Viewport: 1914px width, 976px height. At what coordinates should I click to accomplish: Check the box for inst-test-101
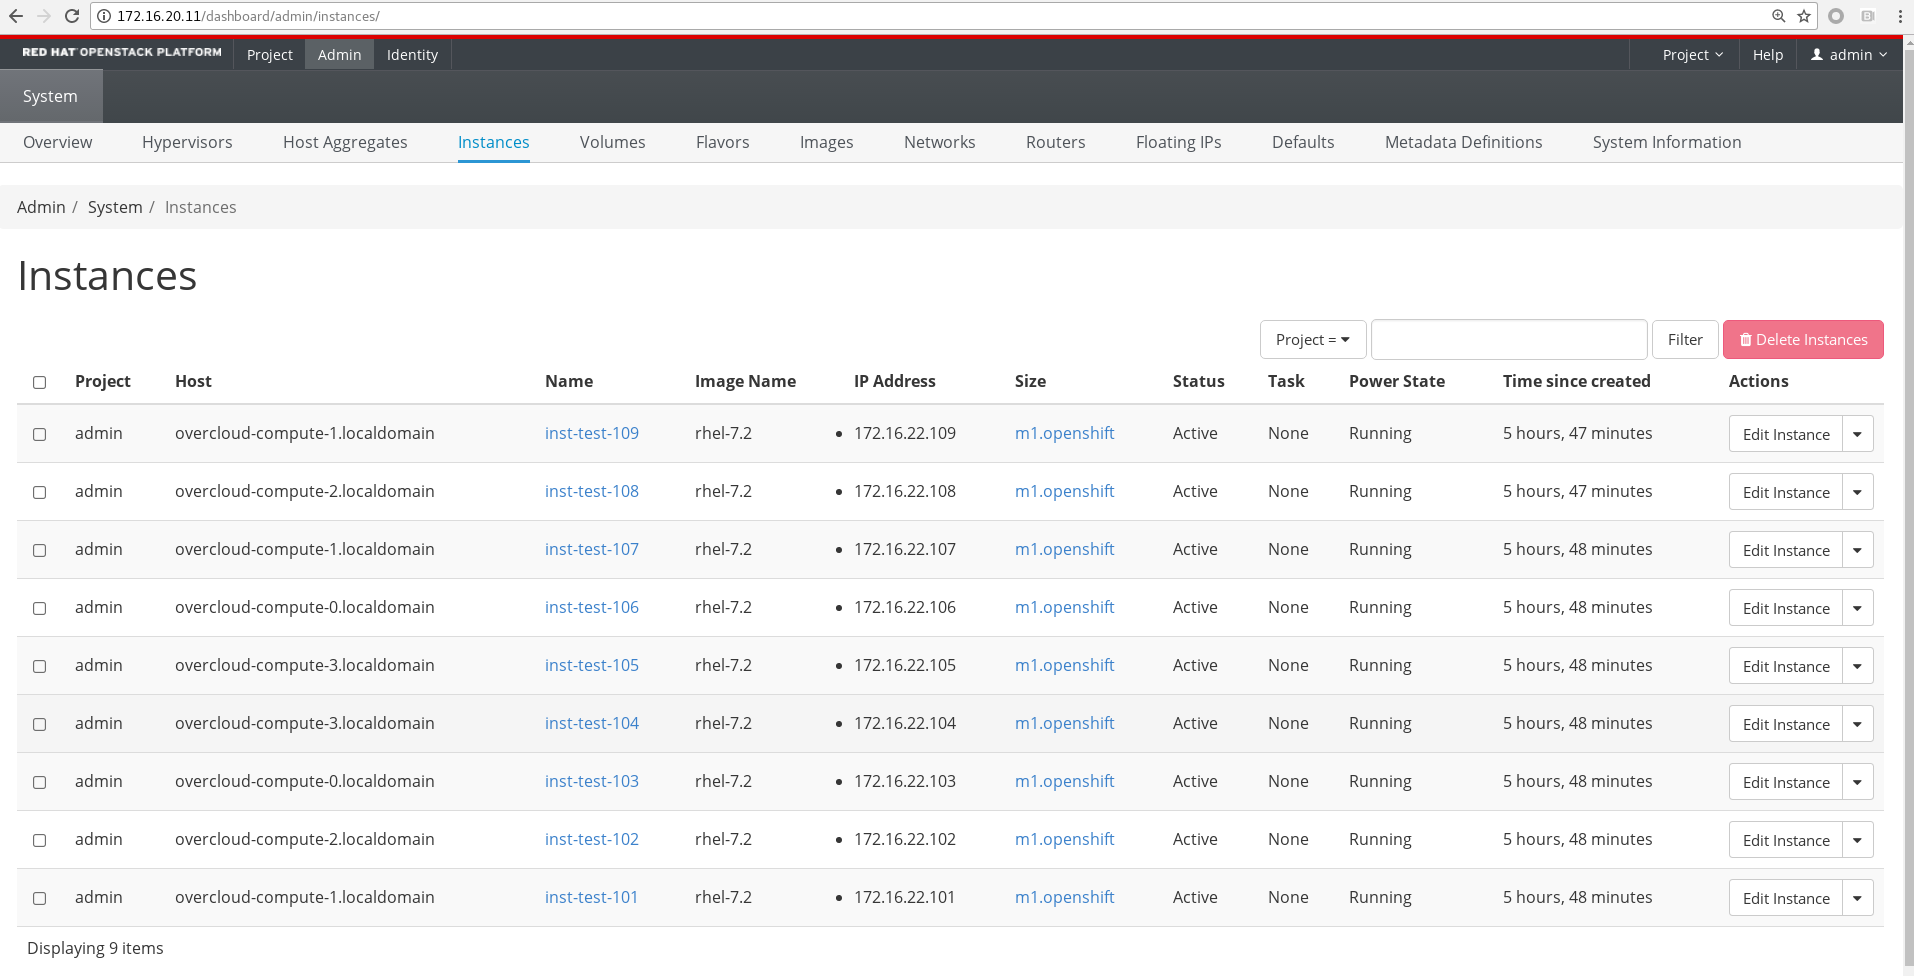click(40, 898)
